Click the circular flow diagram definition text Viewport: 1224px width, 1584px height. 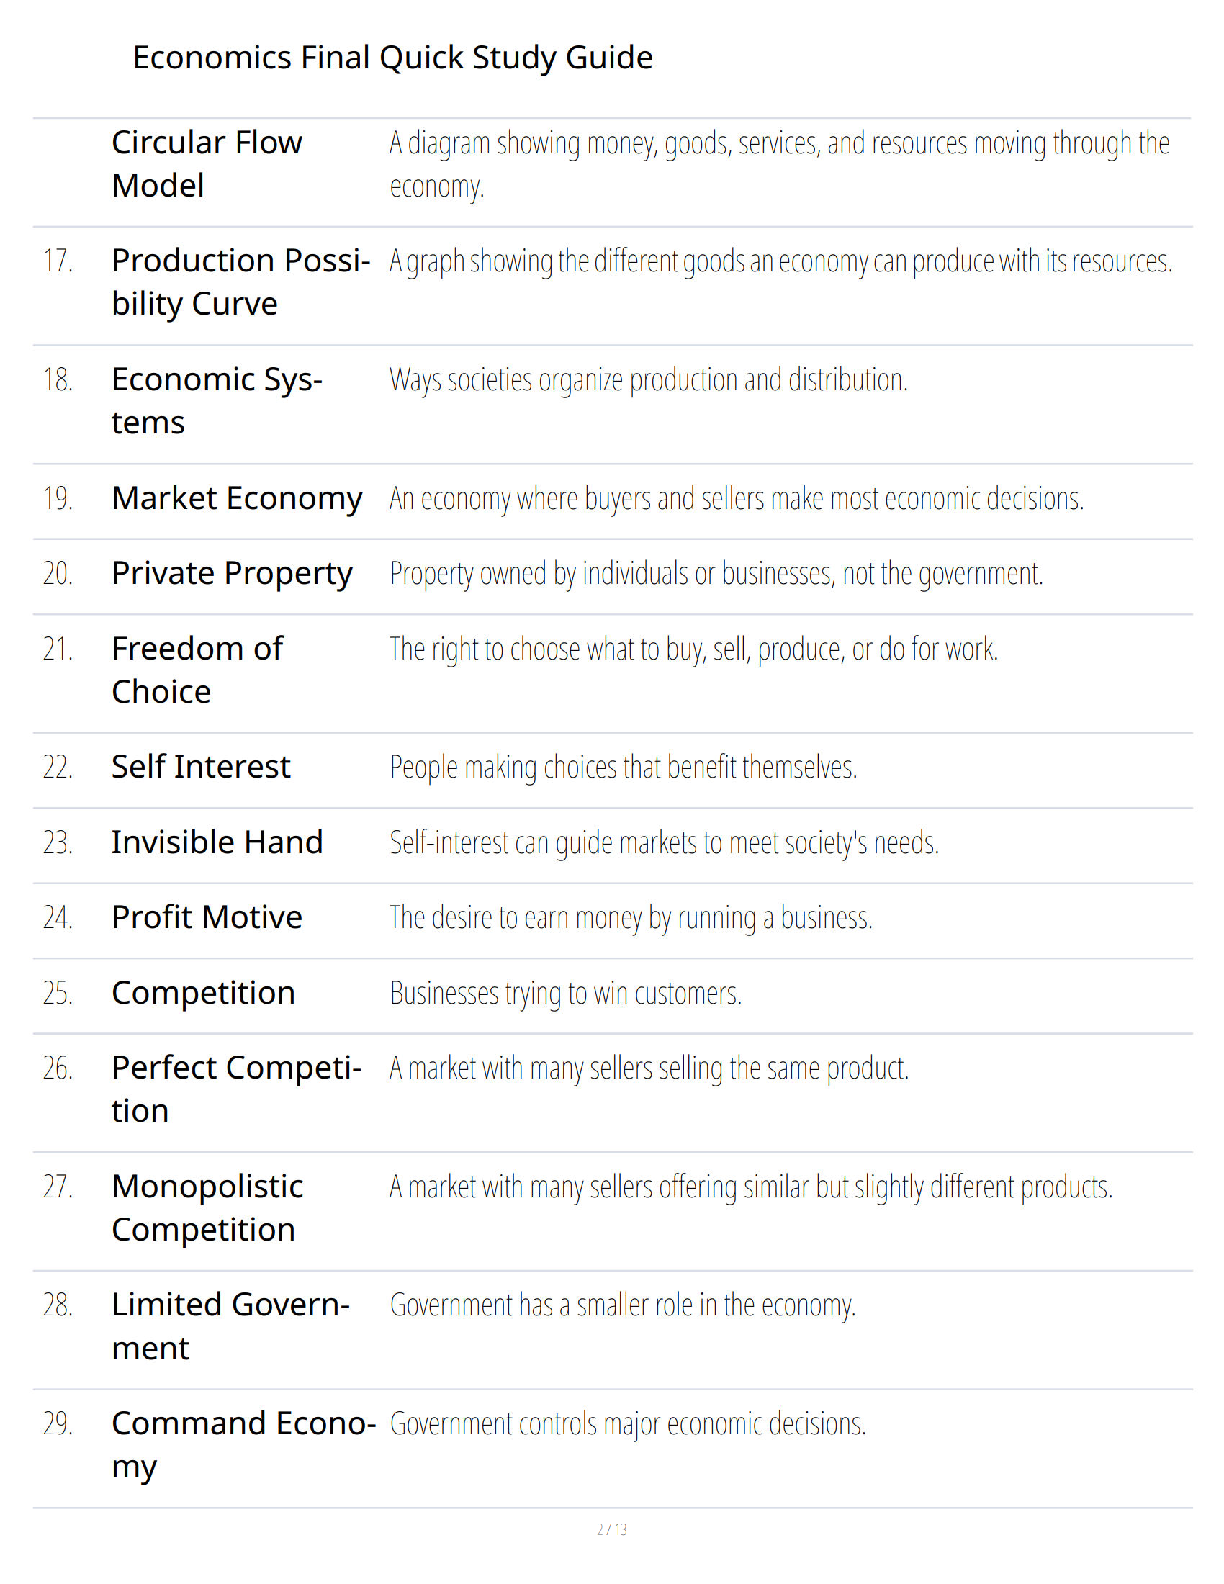pos(780,165)
